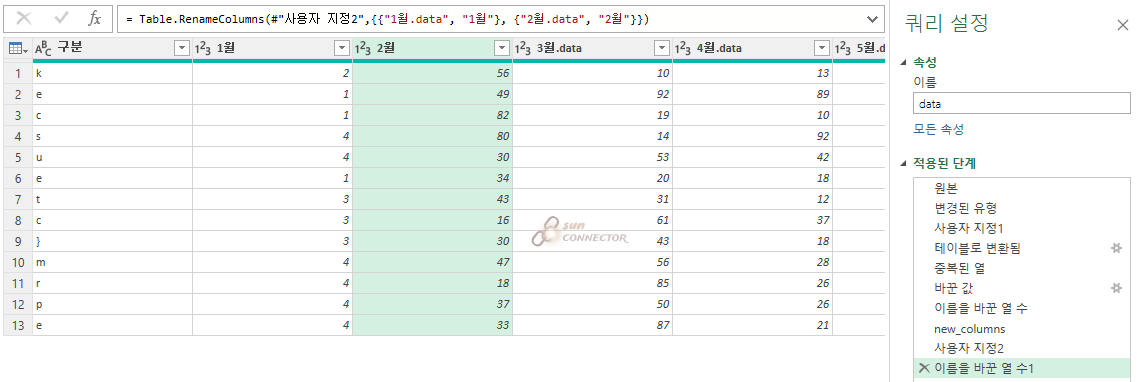Click cell k in row 1
The image size is (1137, 382).
tap(112, 73)
